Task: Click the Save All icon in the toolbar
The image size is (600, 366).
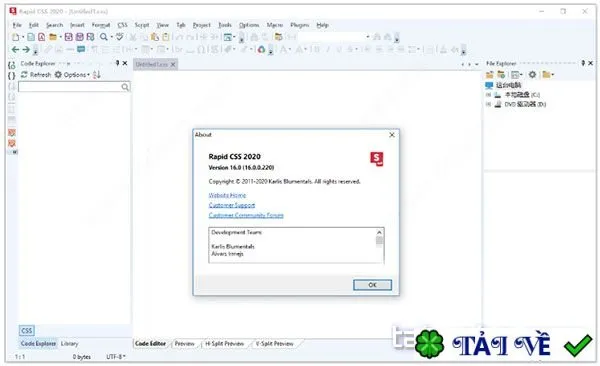Action: 79,37
